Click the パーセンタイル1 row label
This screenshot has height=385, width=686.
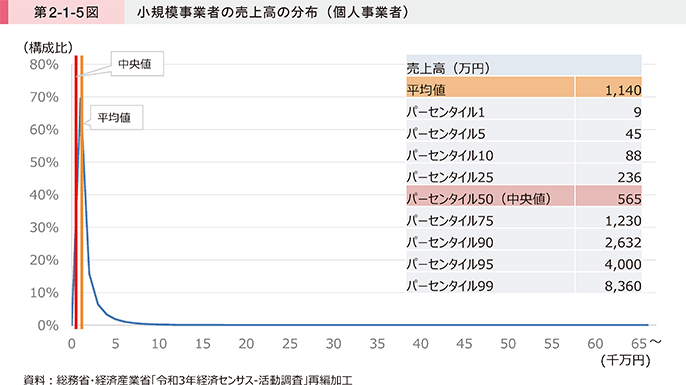446,112
